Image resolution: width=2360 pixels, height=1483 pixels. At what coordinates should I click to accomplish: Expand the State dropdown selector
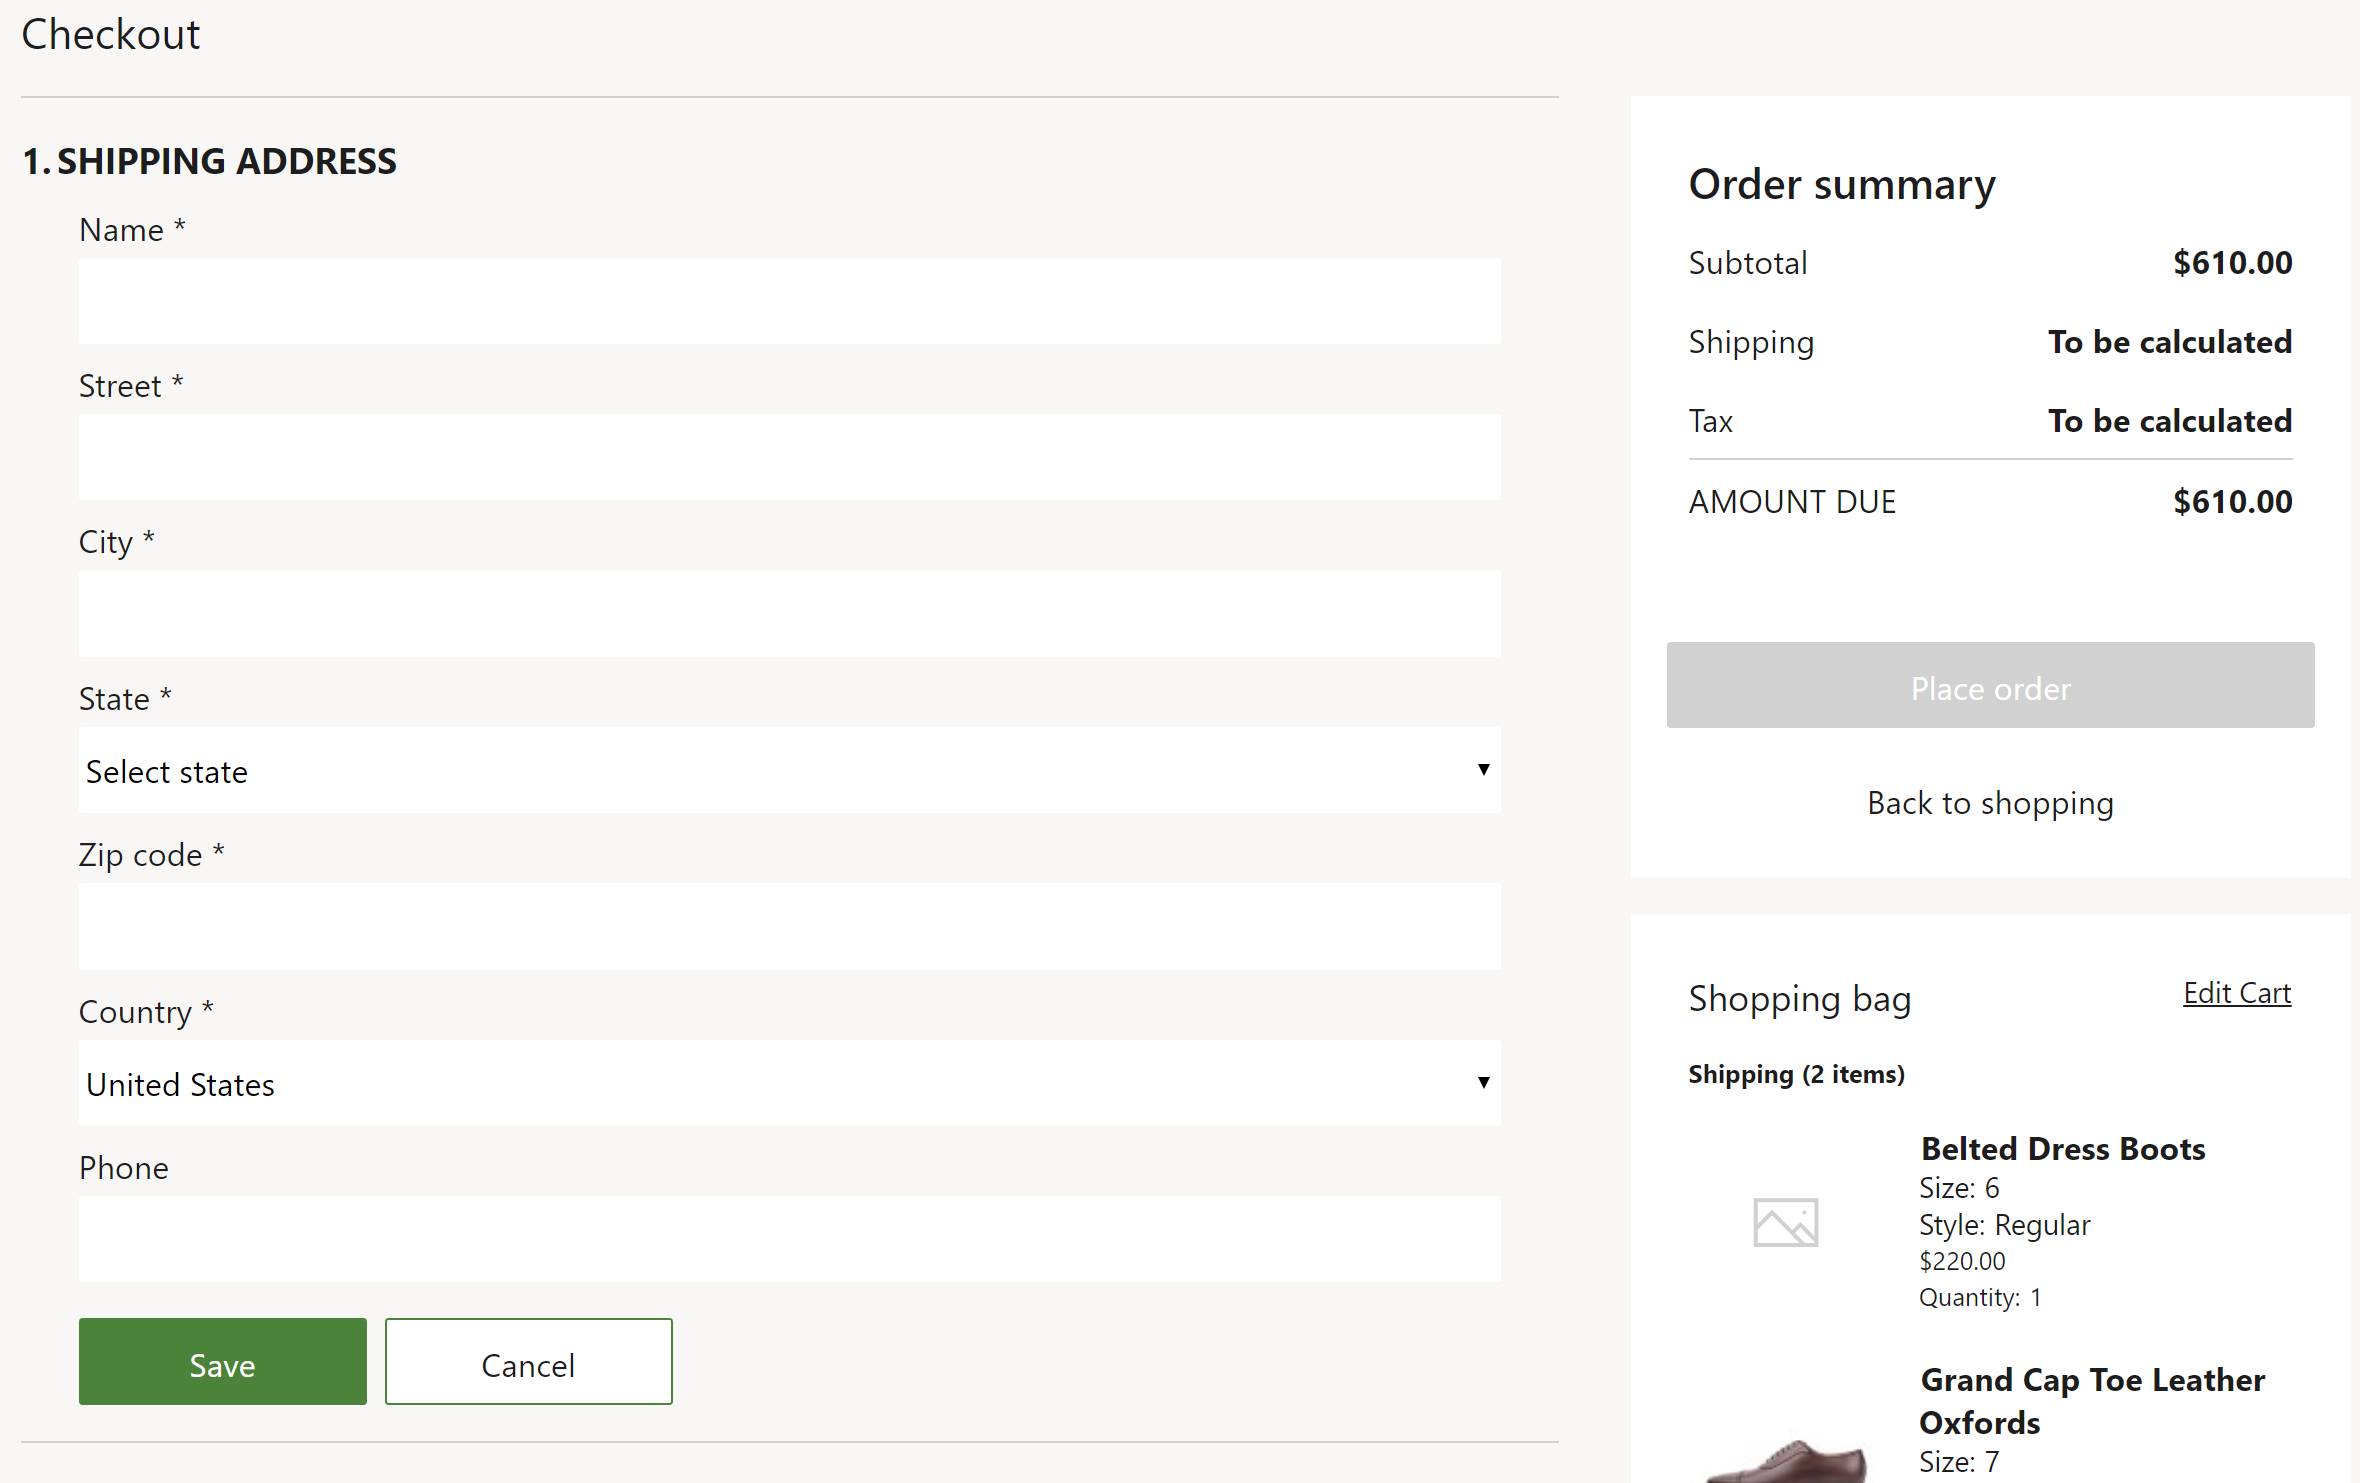click(x=787, y=769)
